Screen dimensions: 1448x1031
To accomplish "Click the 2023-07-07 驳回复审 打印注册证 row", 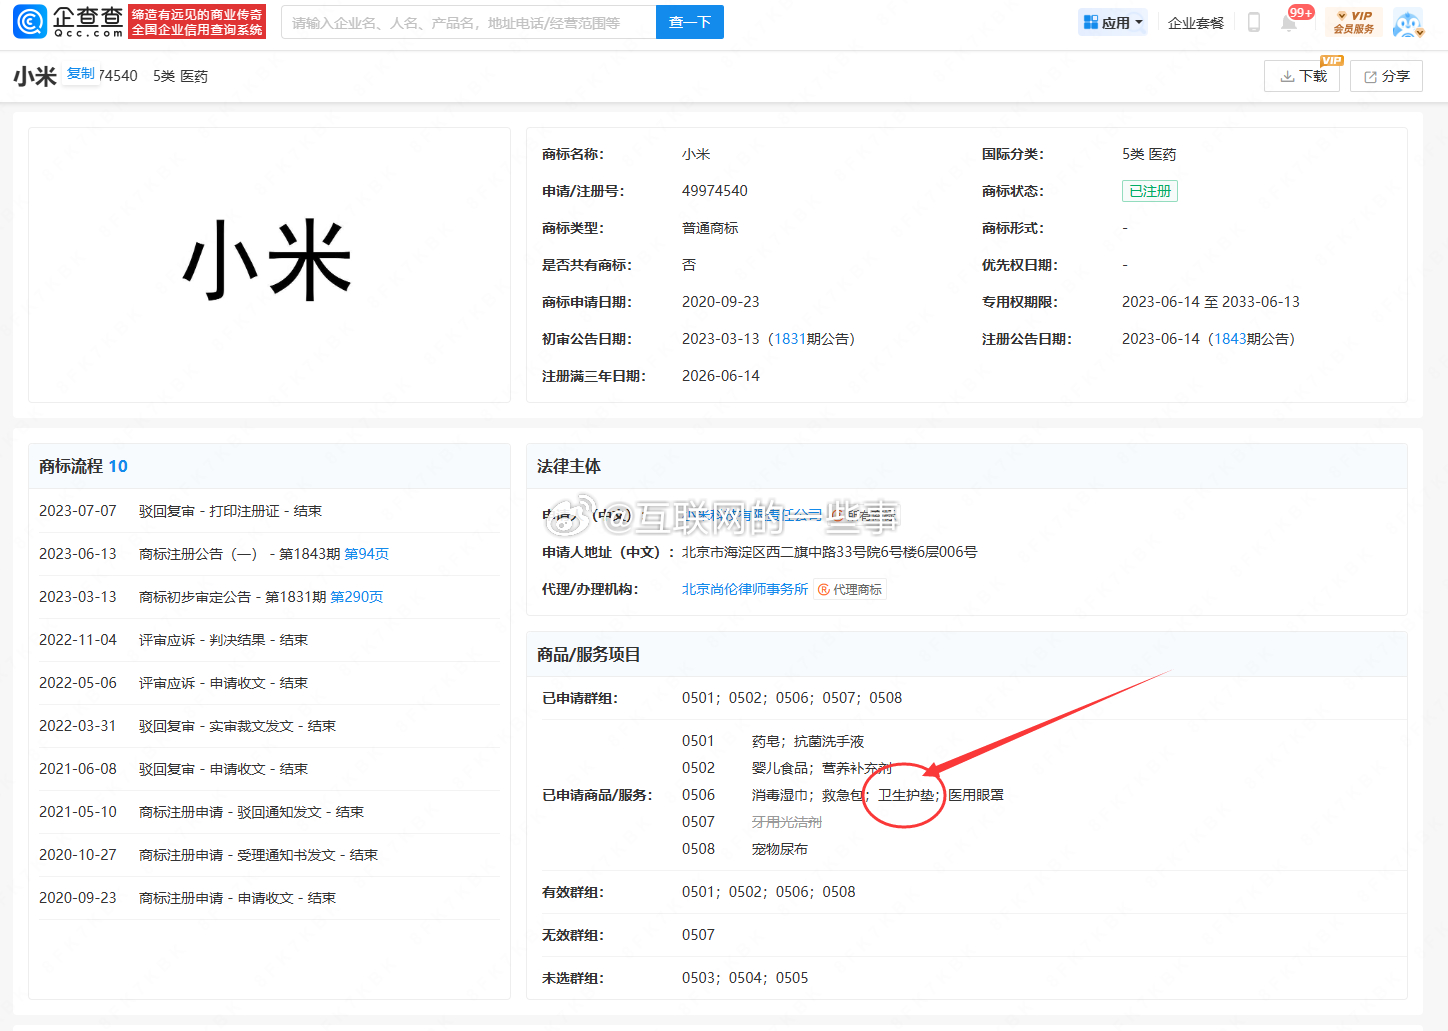I will [269, 511].
